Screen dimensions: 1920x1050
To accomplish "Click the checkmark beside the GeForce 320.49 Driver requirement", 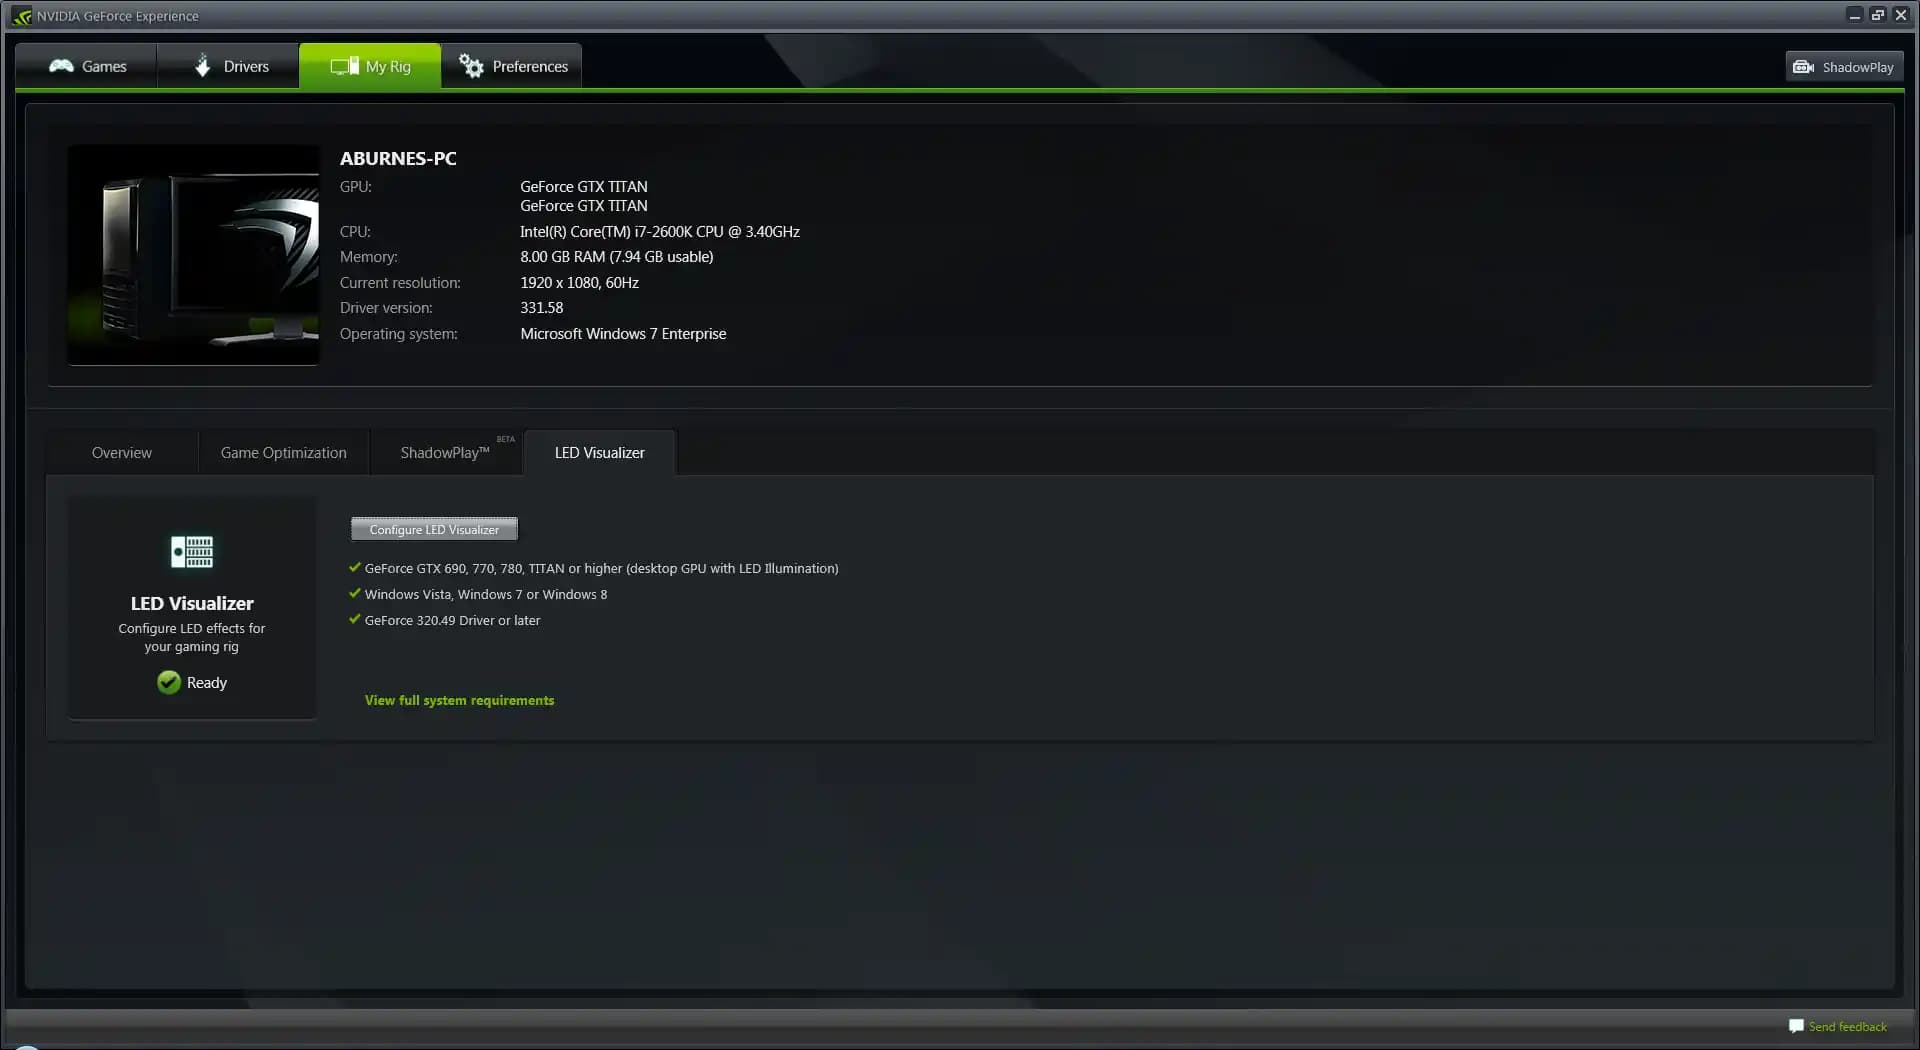I will [x=354, y=619].
